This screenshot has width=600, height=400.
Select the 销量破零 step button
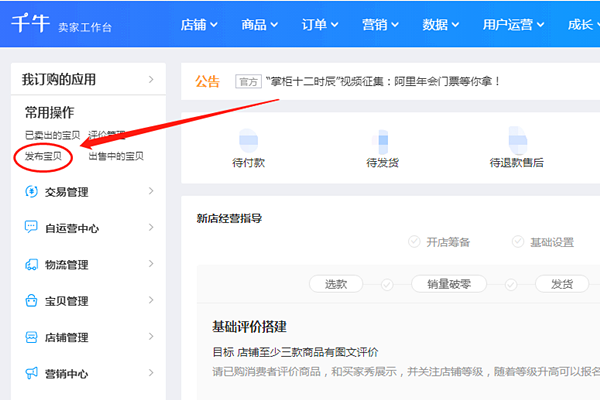449,284
